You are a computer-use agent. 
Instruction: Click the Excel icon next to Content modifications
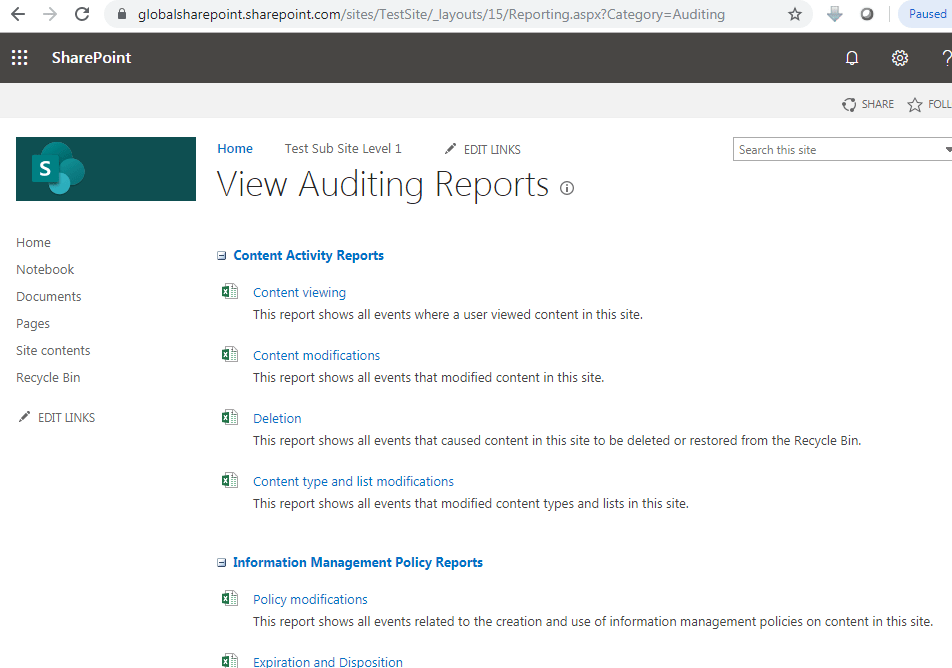tap(230, 354)
